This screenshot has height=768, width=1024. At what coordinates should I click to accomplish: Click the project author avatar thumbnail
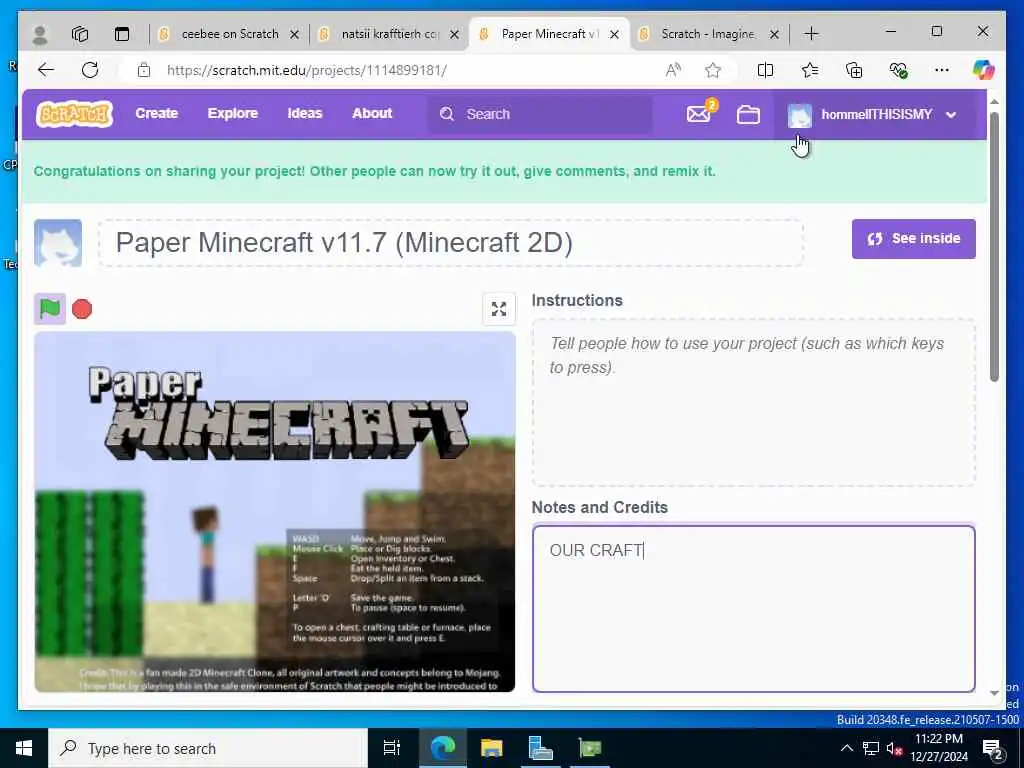pyautogui.click(x=58, y=243)
